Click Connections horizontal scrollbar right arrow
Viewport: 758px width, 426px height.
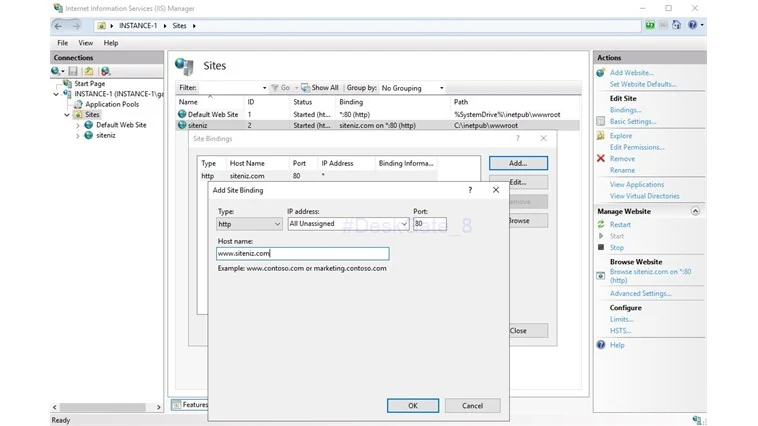[159, 407]
